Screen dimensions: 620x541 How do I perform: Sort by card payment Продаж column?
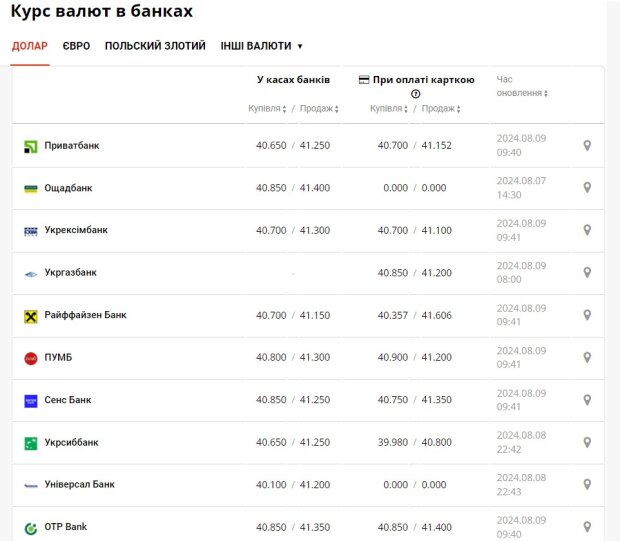pyautogui.click(x=441, y=109)
